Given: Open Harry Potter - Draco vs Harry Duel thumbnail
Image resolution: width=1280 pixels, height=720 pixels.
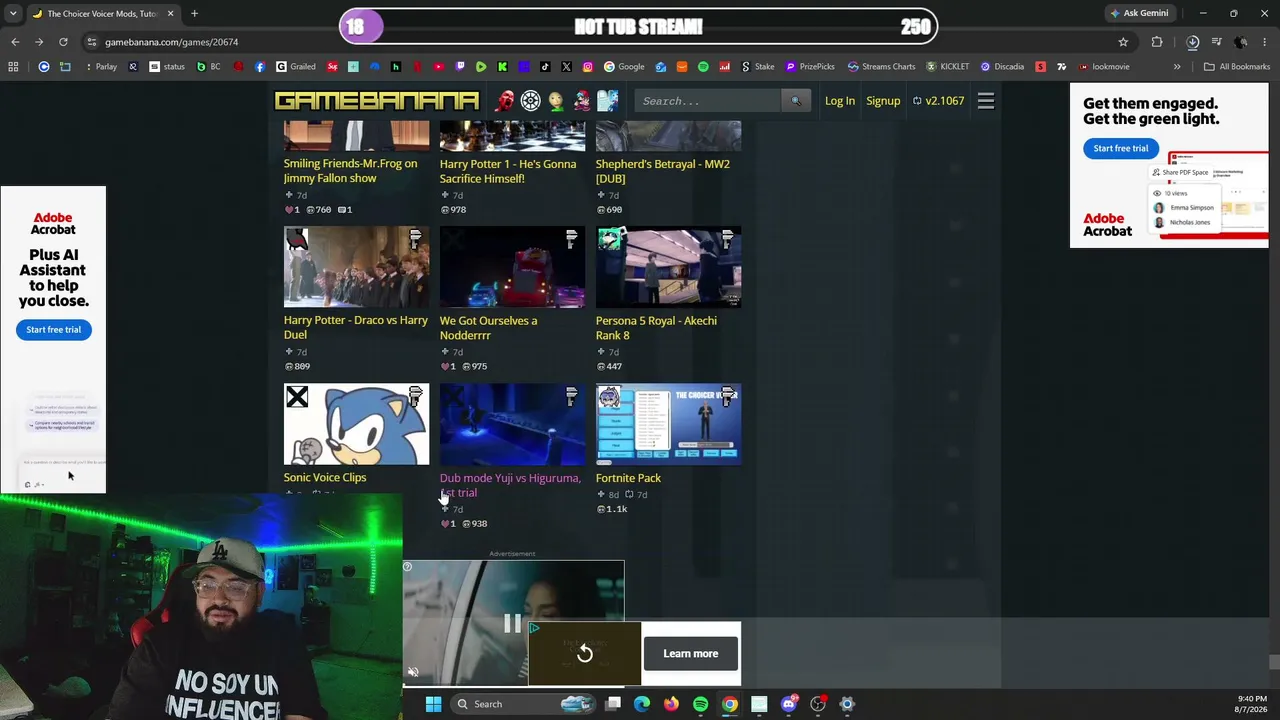Looking at the screenshot, I should coord(357,267).
